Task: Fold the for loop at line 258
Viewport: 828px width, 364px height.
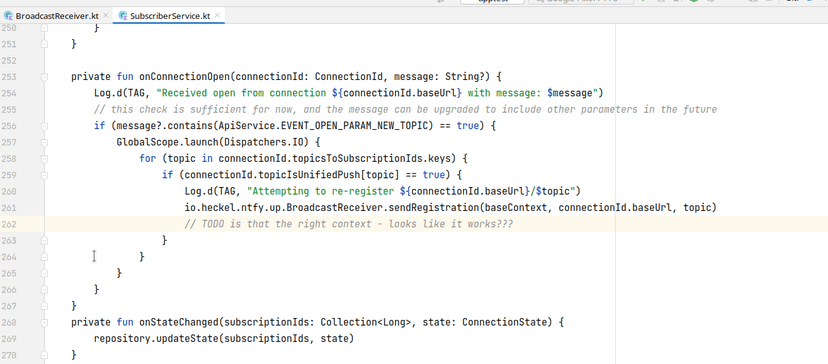Action: click(44, 158)
